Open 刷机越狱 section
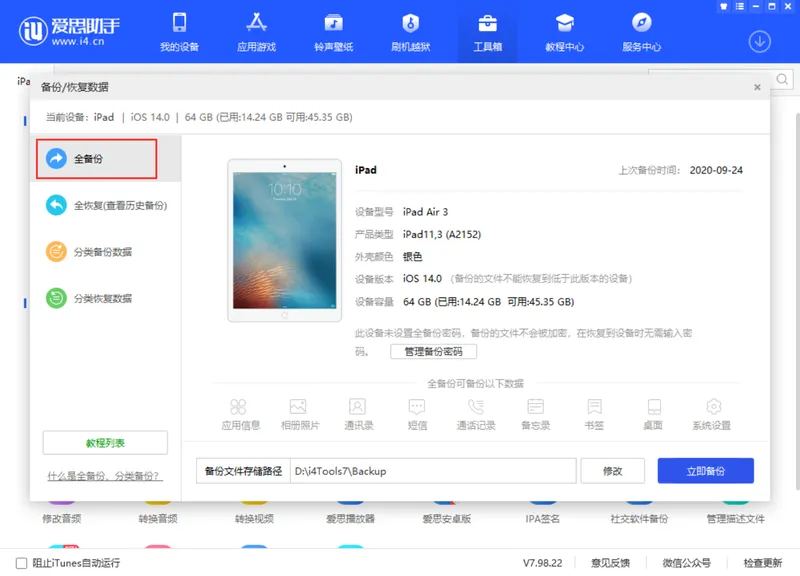 click(x=410, y=32)
